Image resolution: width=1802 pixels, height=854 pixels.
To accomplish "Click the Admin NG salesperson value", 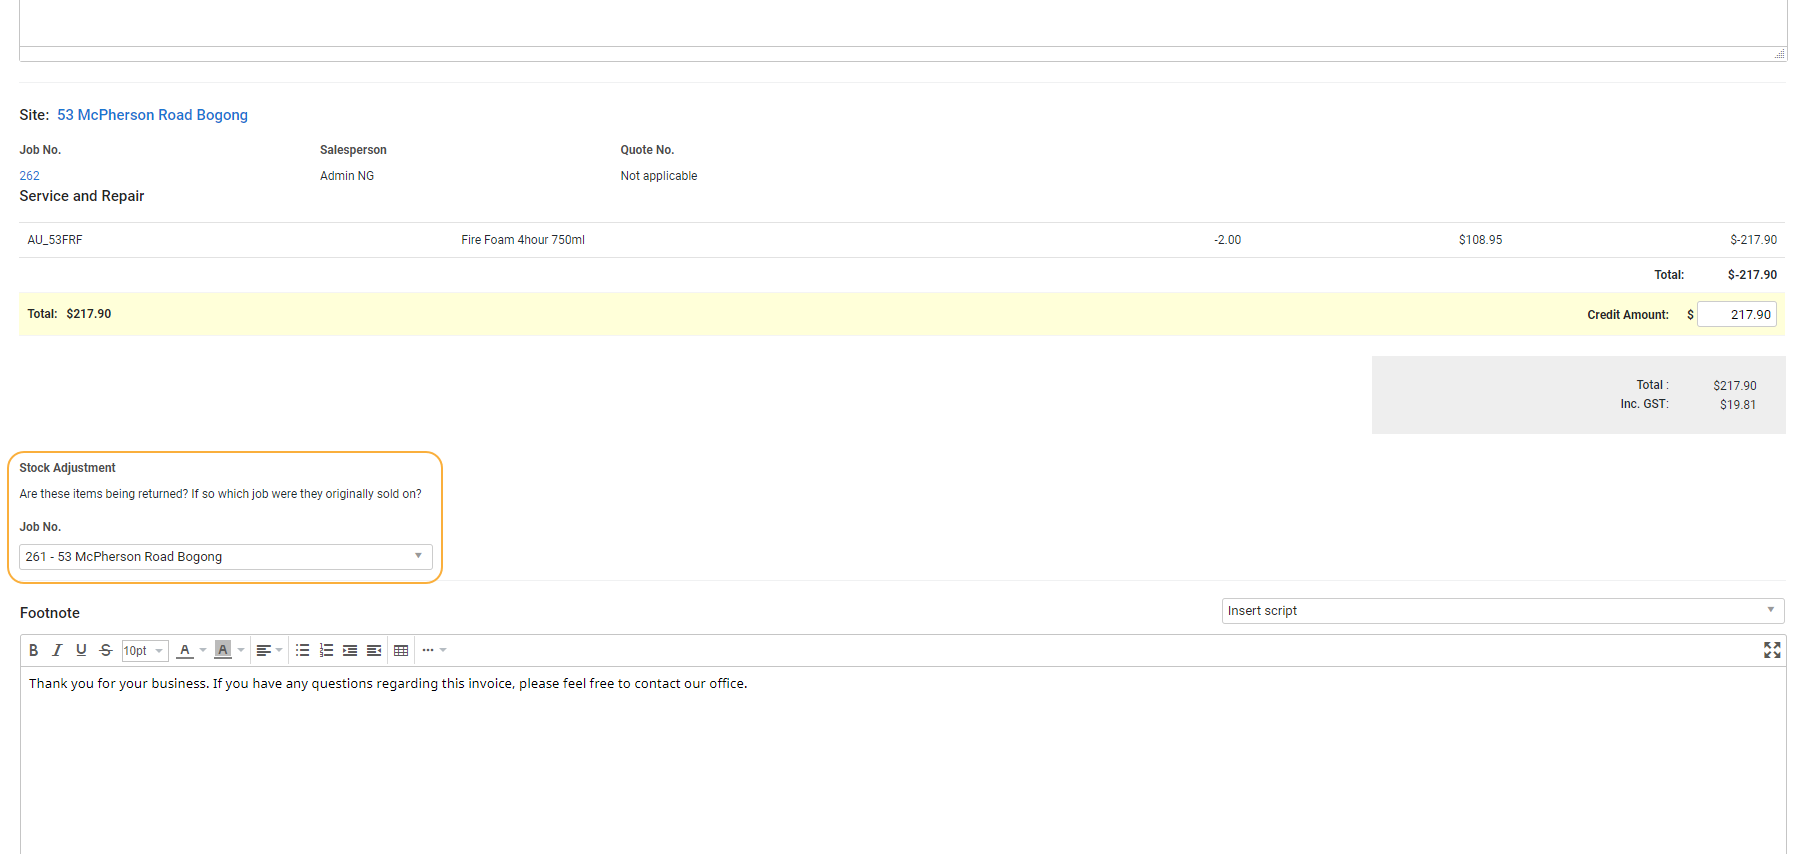I will pyautogui.click(x=347, y=176).
